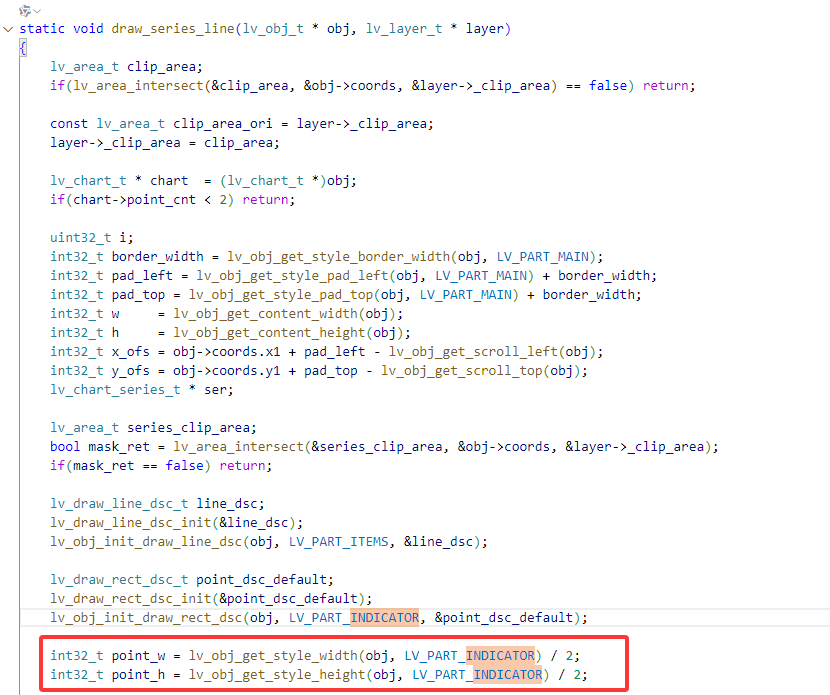The height and width of the screenshot is (695, 830).
Task: Click the function name draw_series_line
Action: (x=173, y=29)
